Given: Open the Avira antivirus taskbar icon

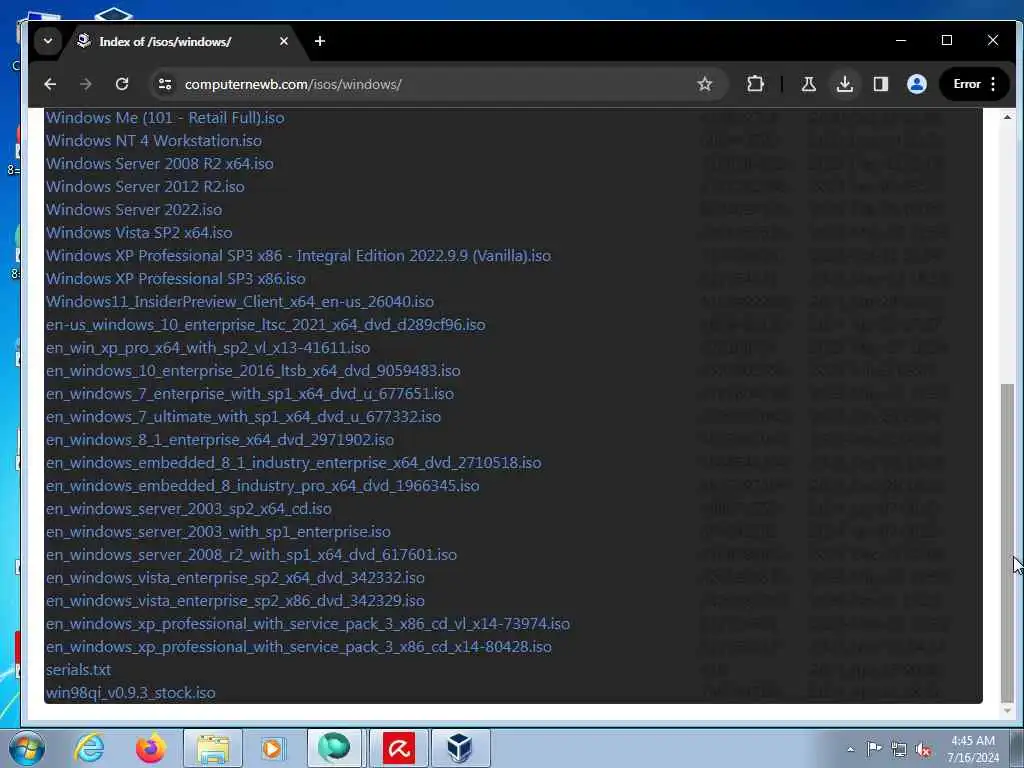Looking at the screenshot, I should tap(398, 748).
